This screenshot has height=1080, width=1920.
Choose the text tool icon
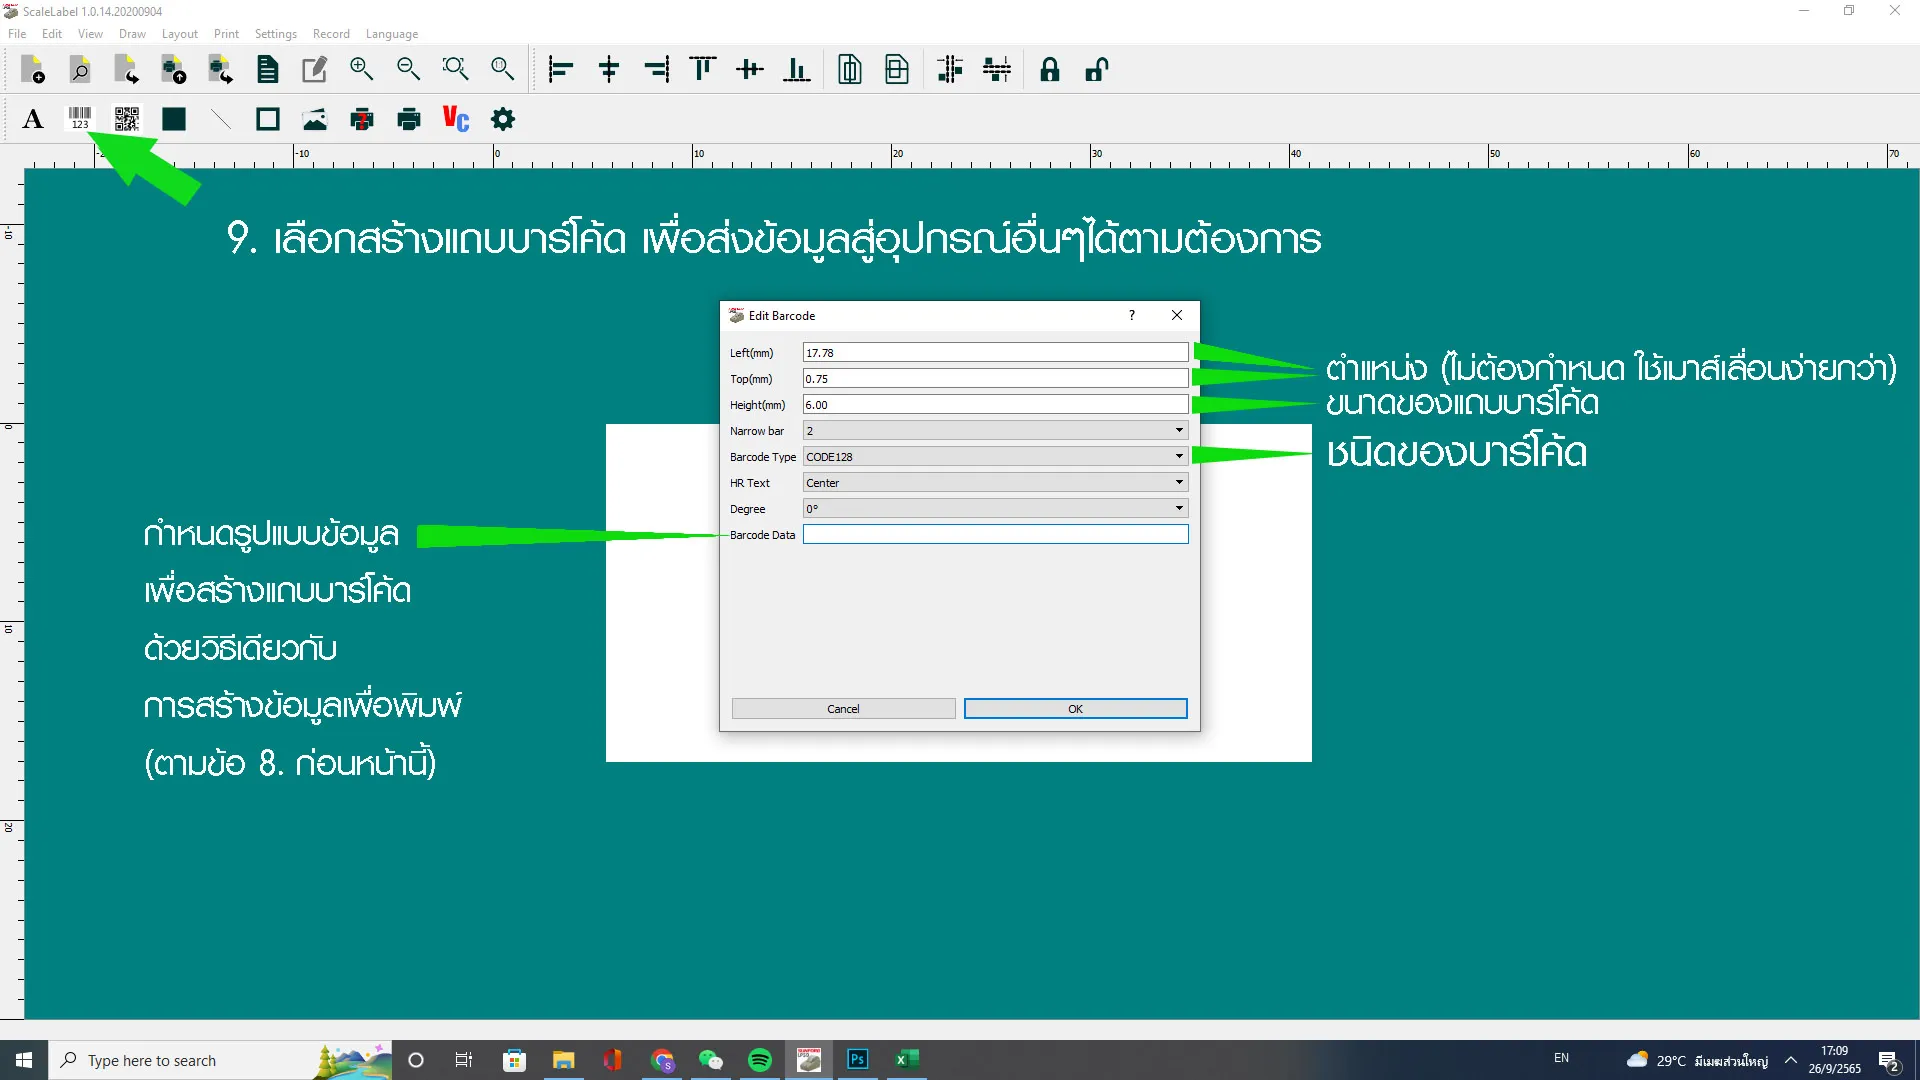(33, 119)
